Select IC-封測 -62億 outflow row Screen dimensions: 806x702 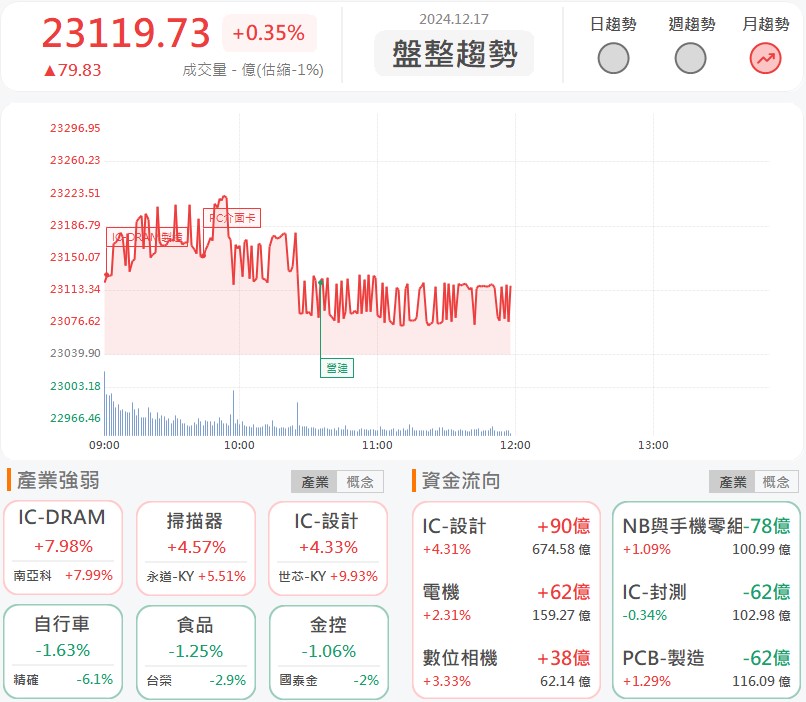coord(706,602)
